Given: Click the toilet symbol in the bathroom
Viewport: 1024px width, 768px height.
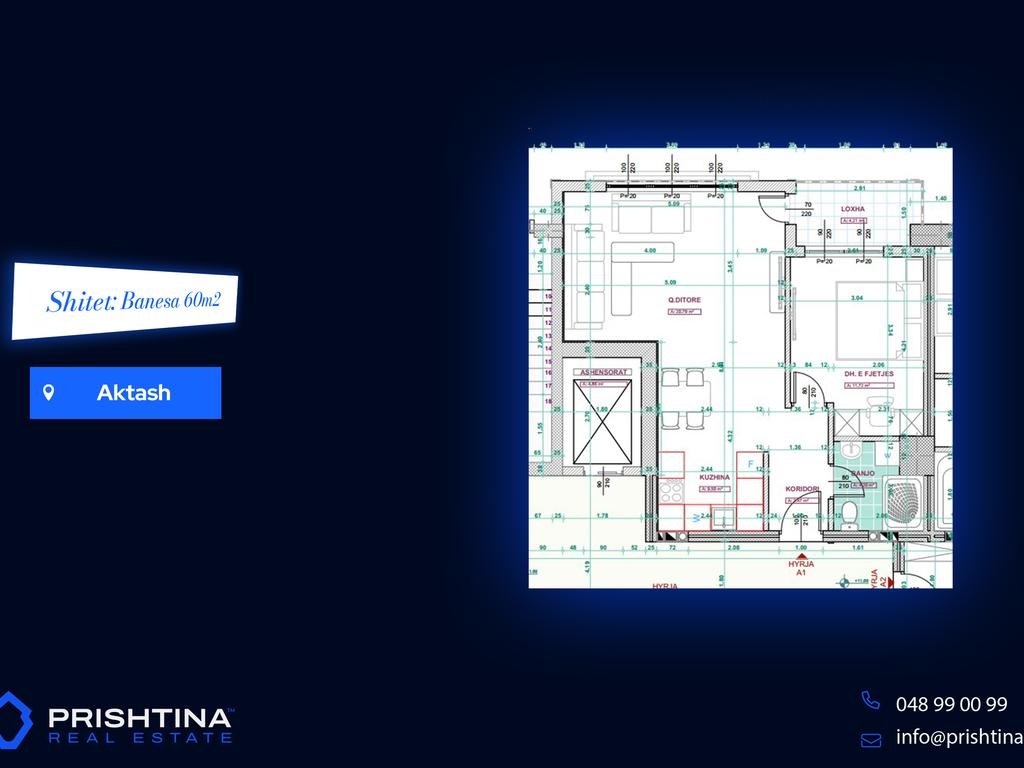Looking at the screenshot, I should click(850, 514).
